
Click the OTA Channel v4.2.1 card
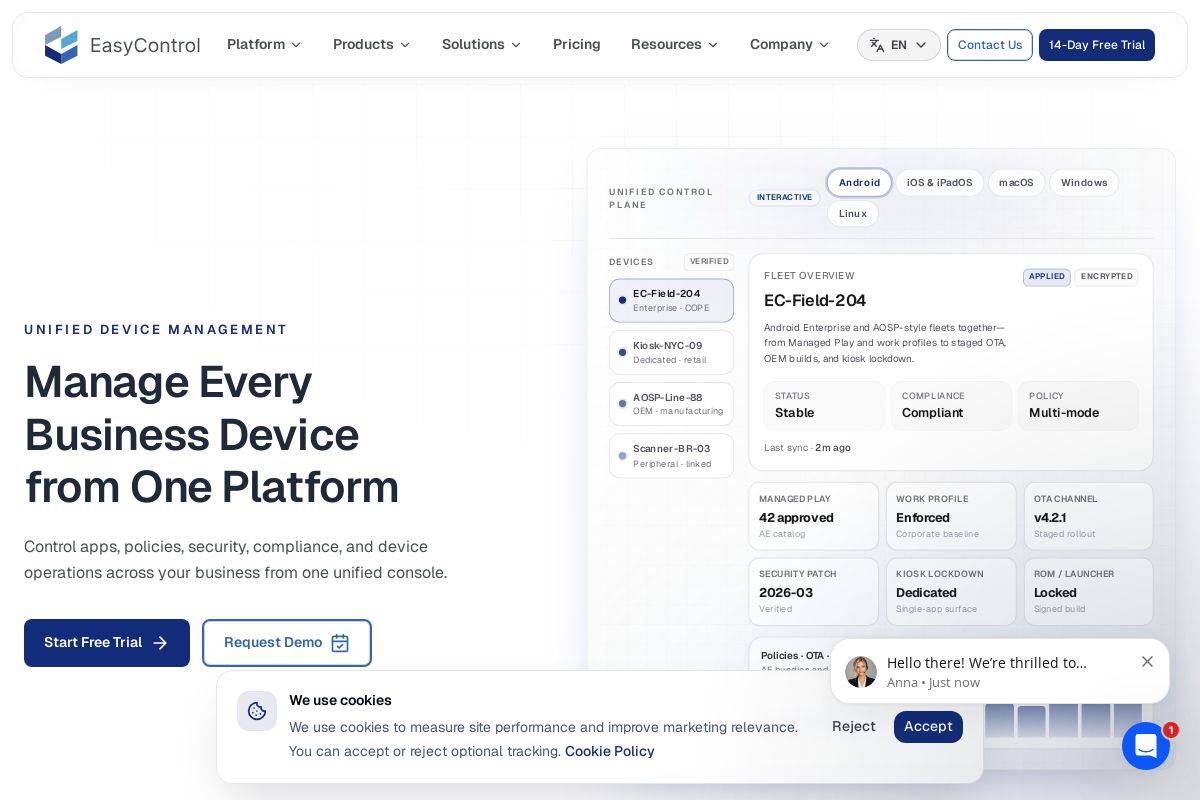[1088, 517]
